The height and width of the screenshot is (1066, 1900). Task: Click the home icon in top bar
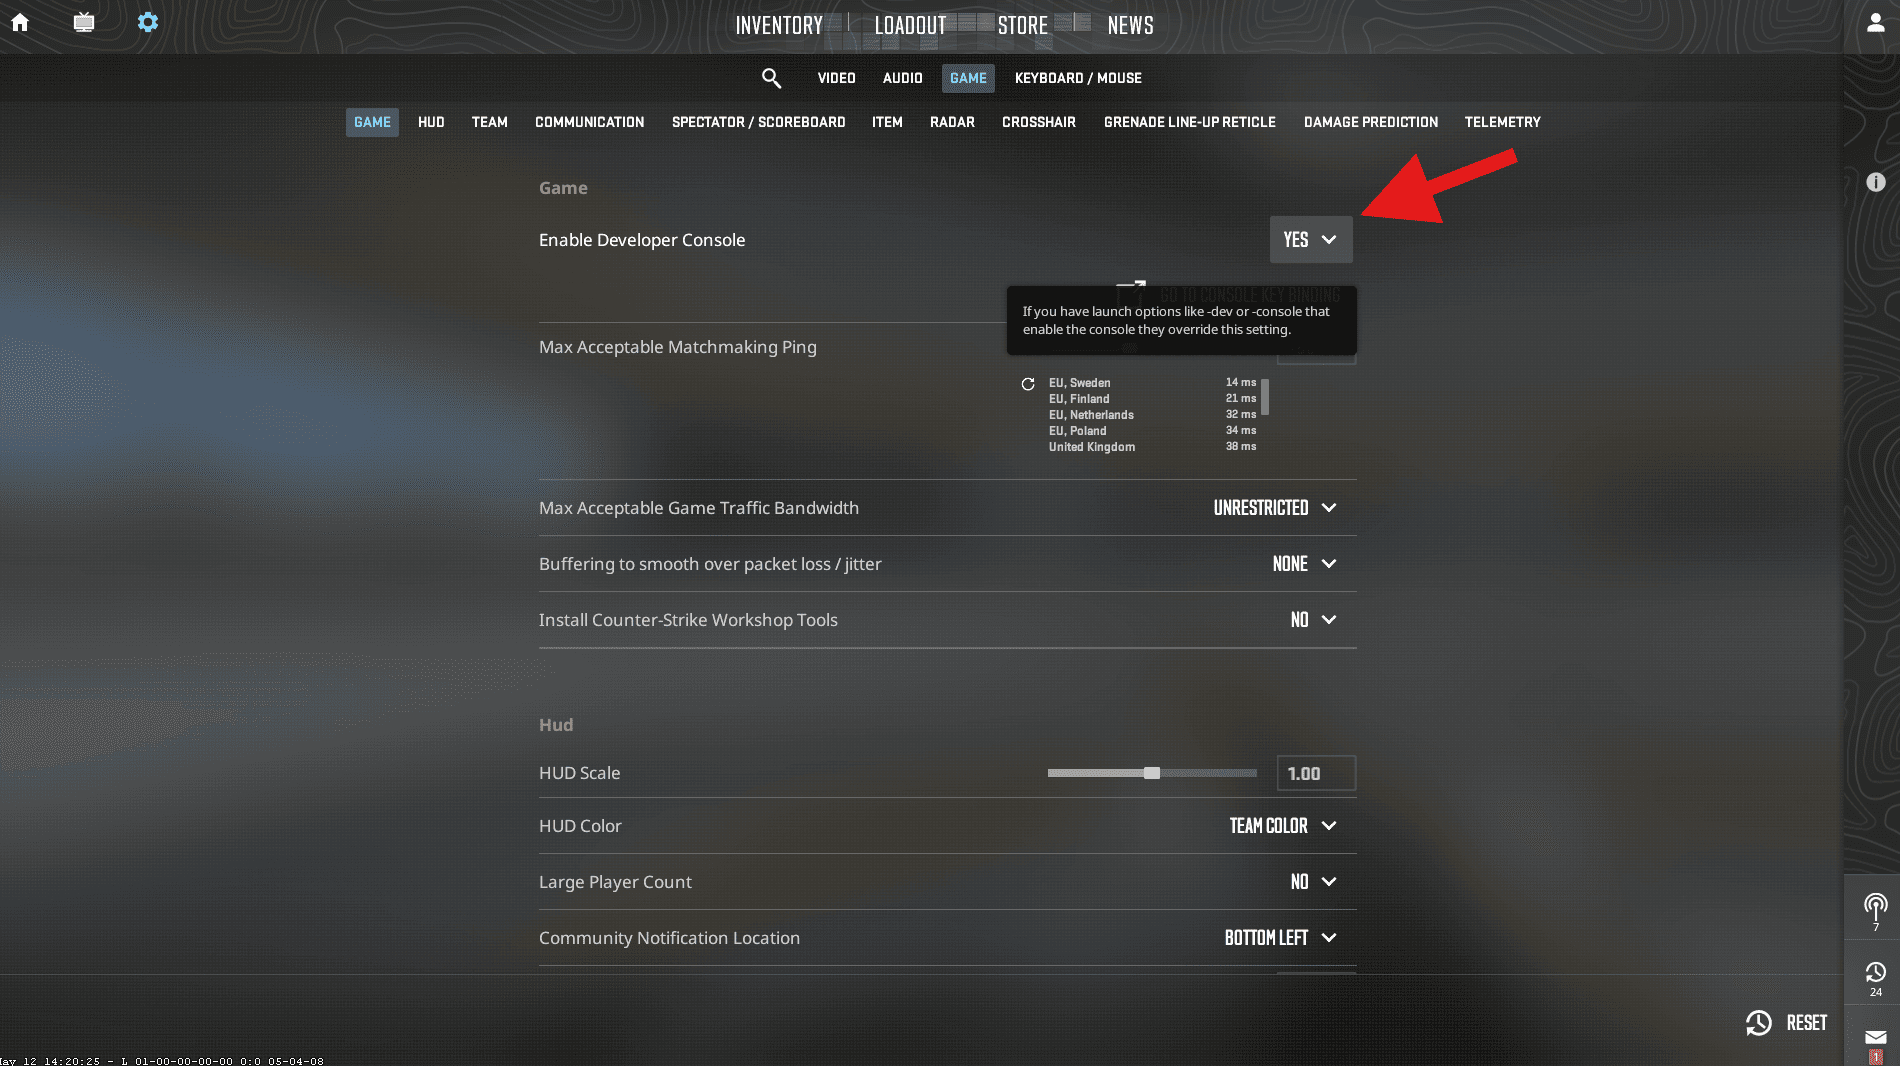20,22
